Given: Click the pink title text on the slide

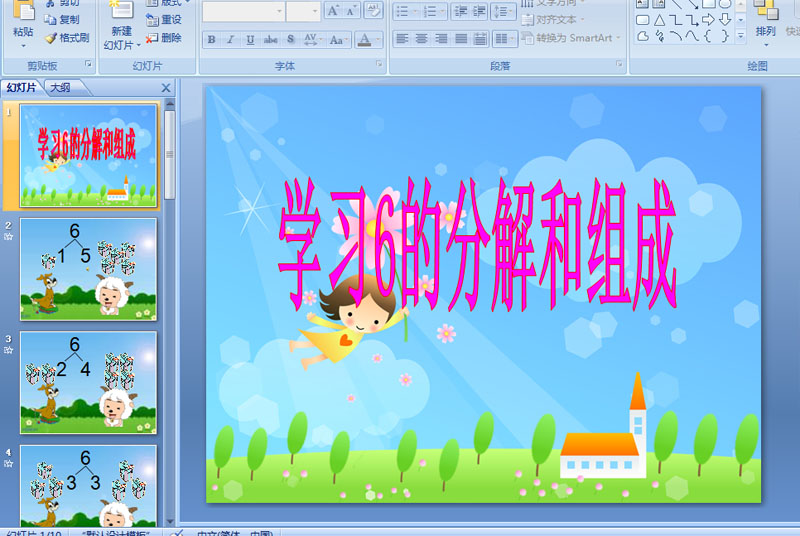Looking at the screenshot, I should (x=478, y=243).
